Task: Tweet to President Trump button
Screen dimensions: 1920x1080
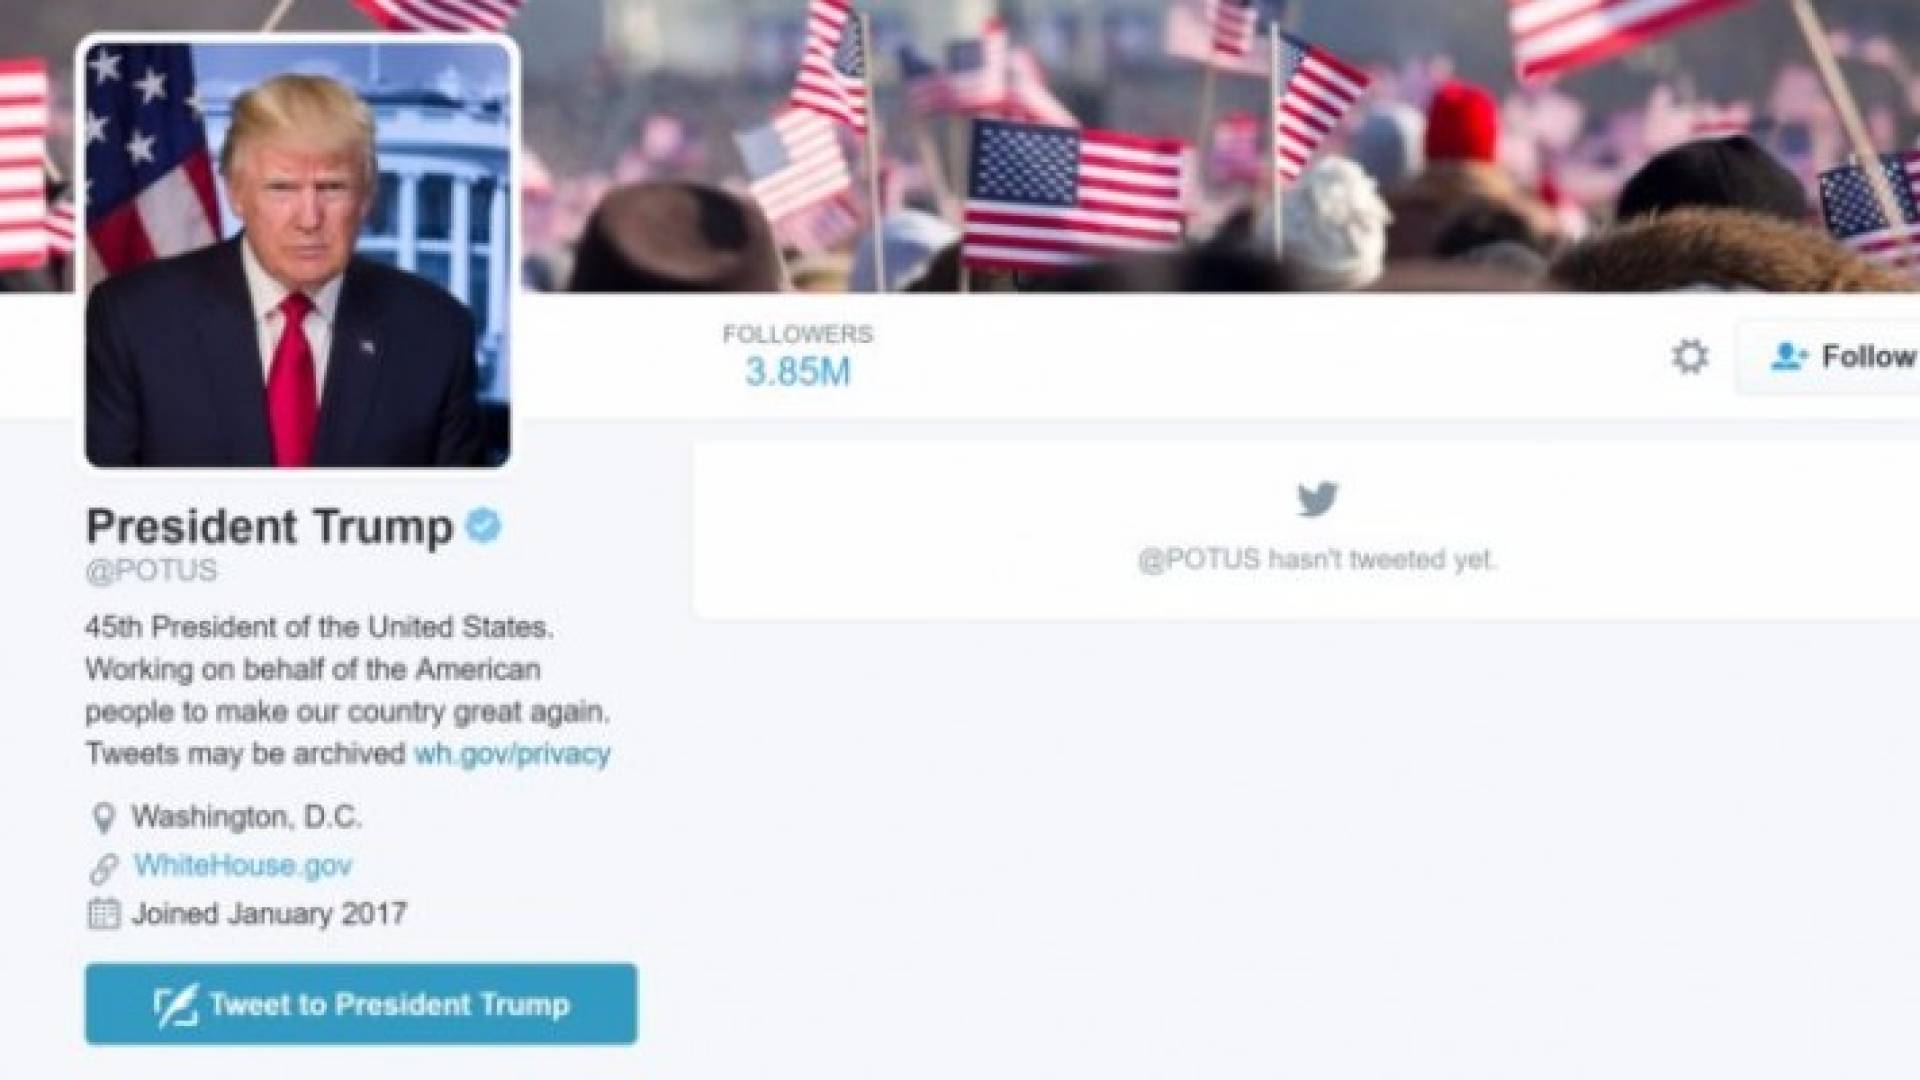Action: pyautogui.click(x=361, y=1004)
